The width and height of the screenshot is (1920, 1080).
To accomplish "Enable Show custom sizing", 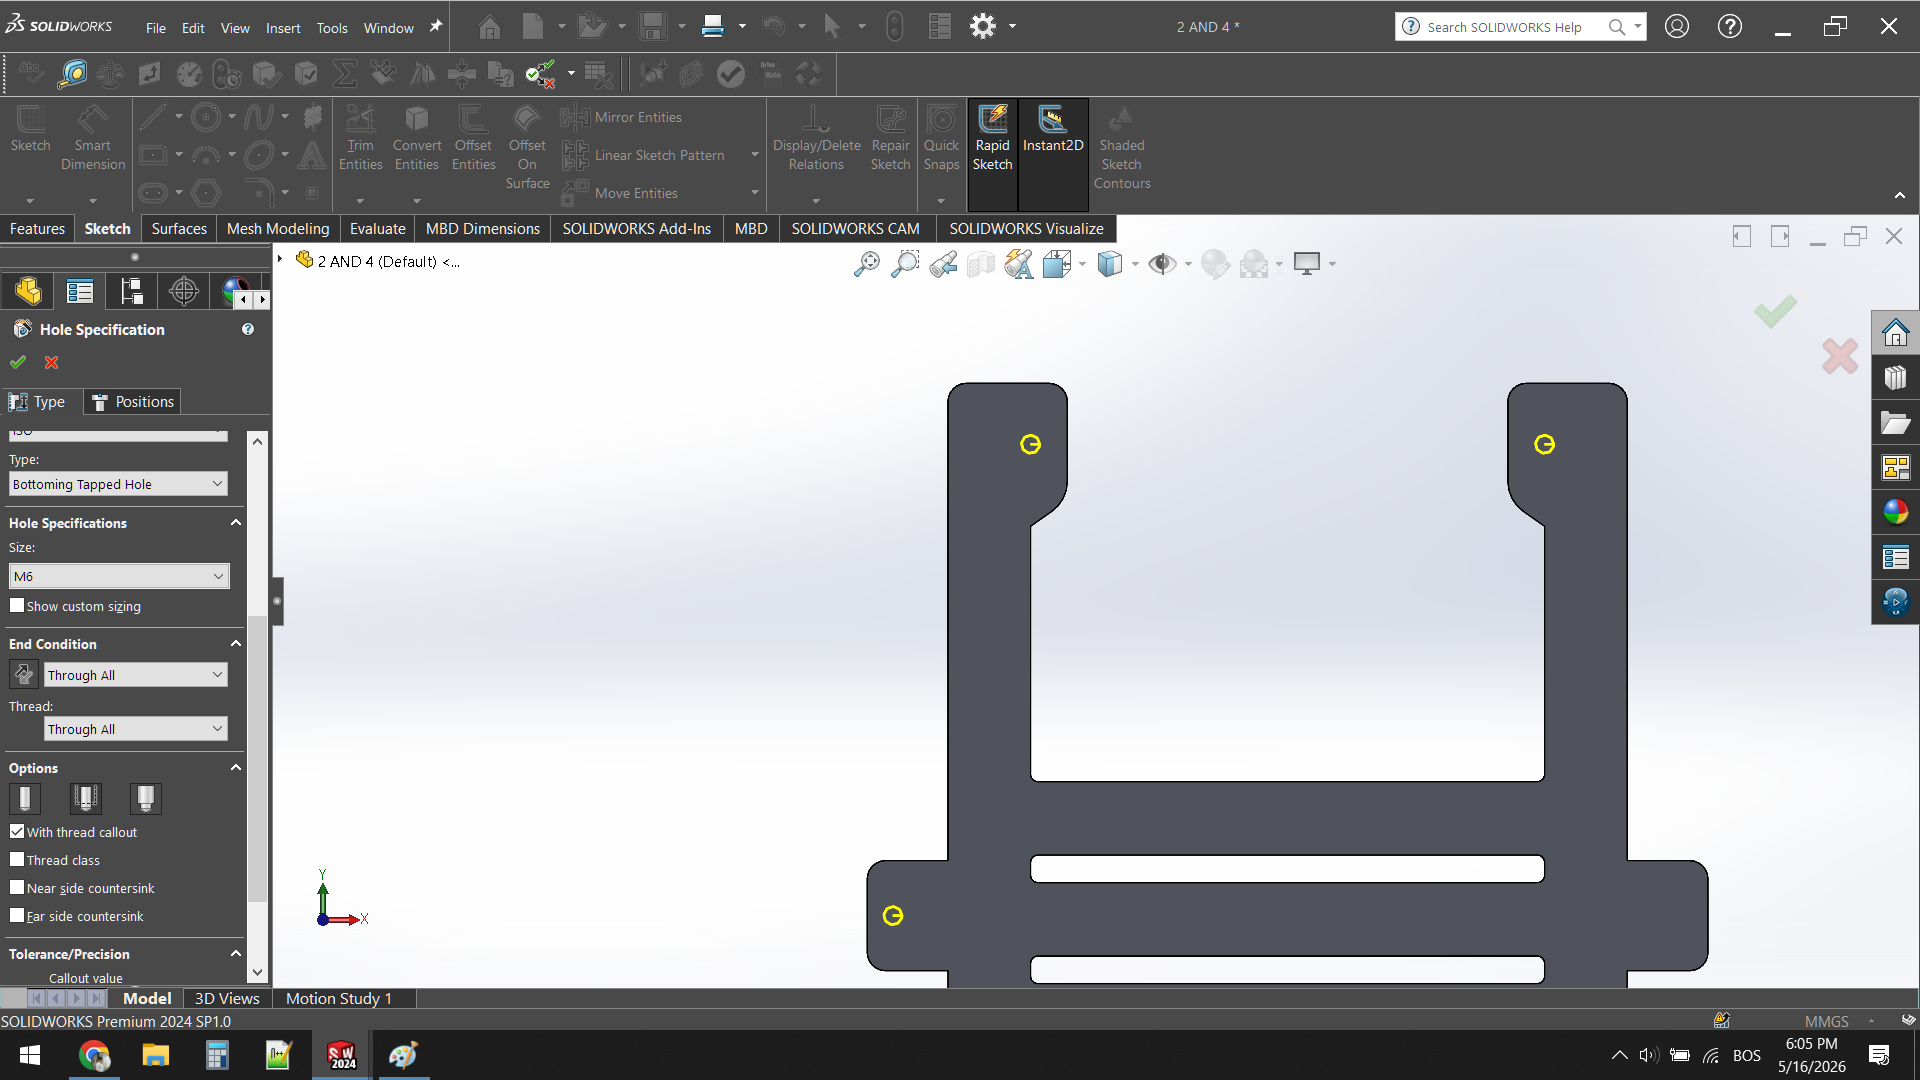I will [x=17, y=606].
